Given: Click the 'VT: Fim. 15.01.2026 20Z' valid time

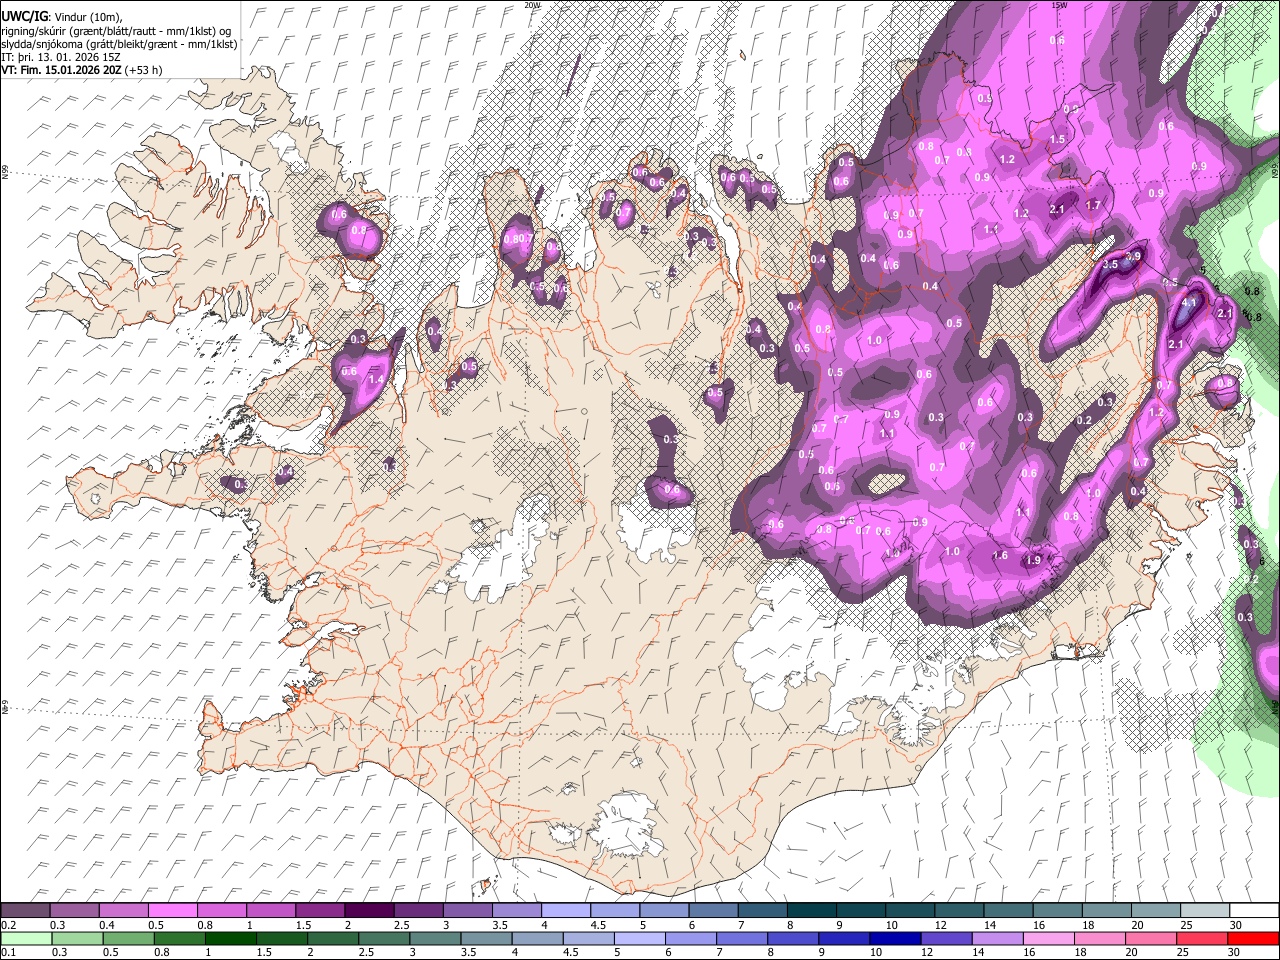Looking at the screenshot, I should (62, 70).
